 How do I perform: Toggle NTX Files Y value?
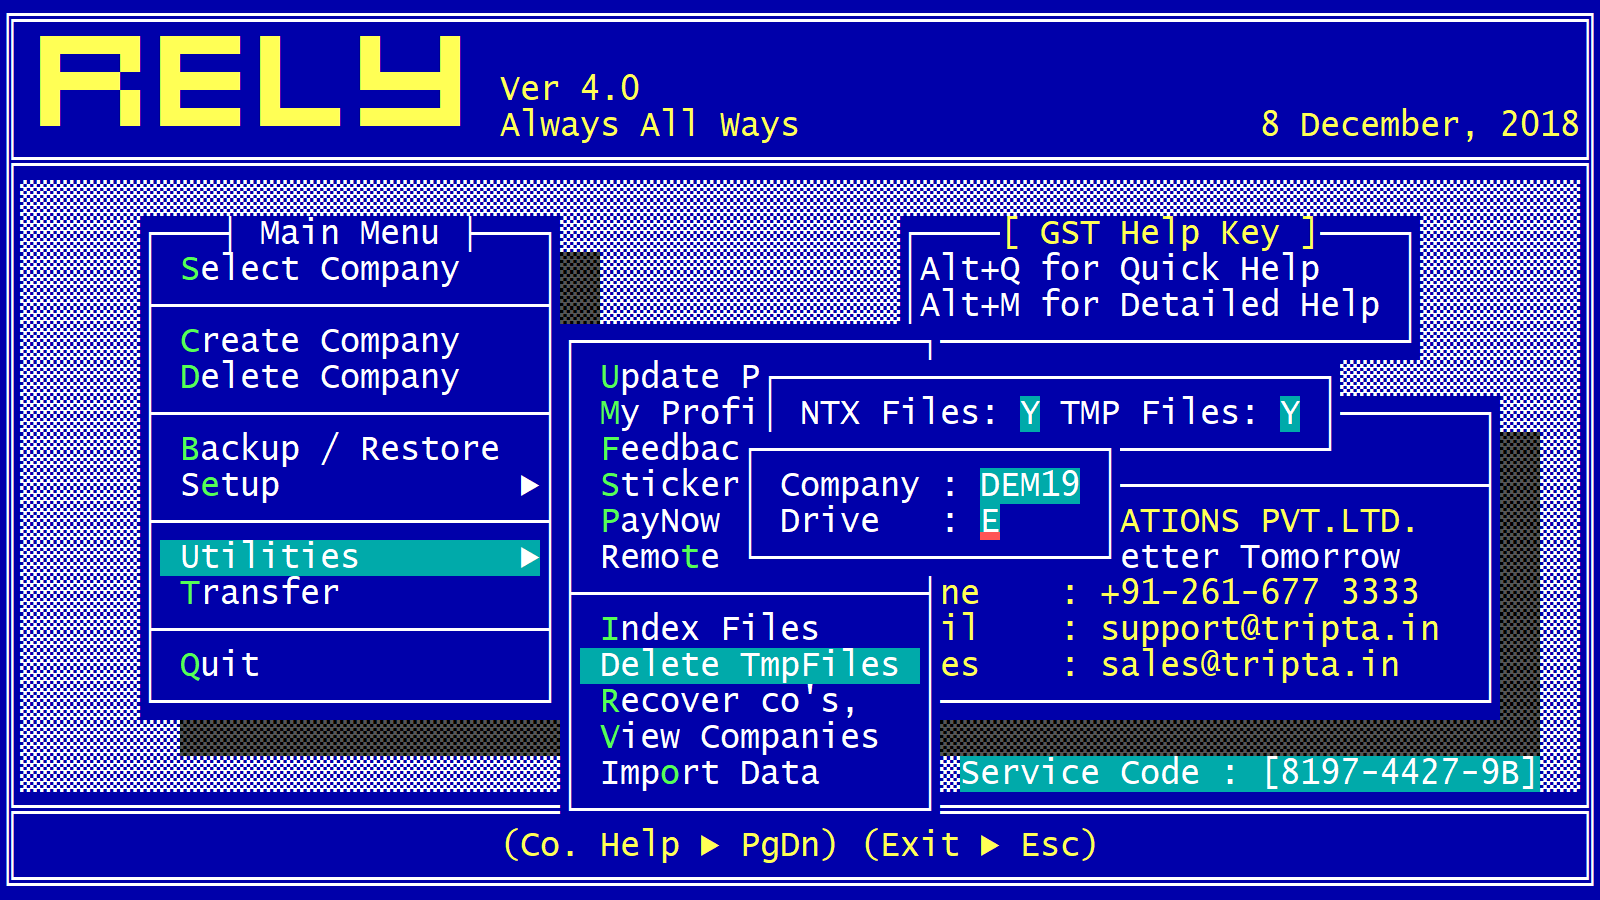tap(1030, 413)
